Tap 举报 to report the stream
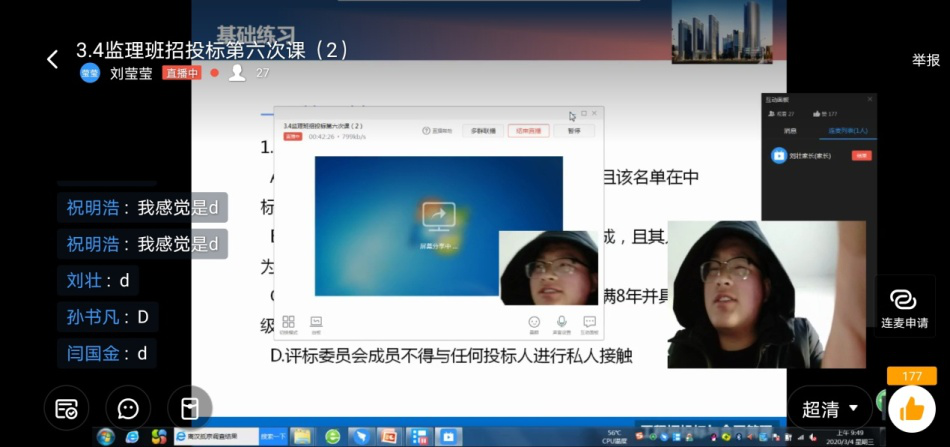 pos(925,60)
